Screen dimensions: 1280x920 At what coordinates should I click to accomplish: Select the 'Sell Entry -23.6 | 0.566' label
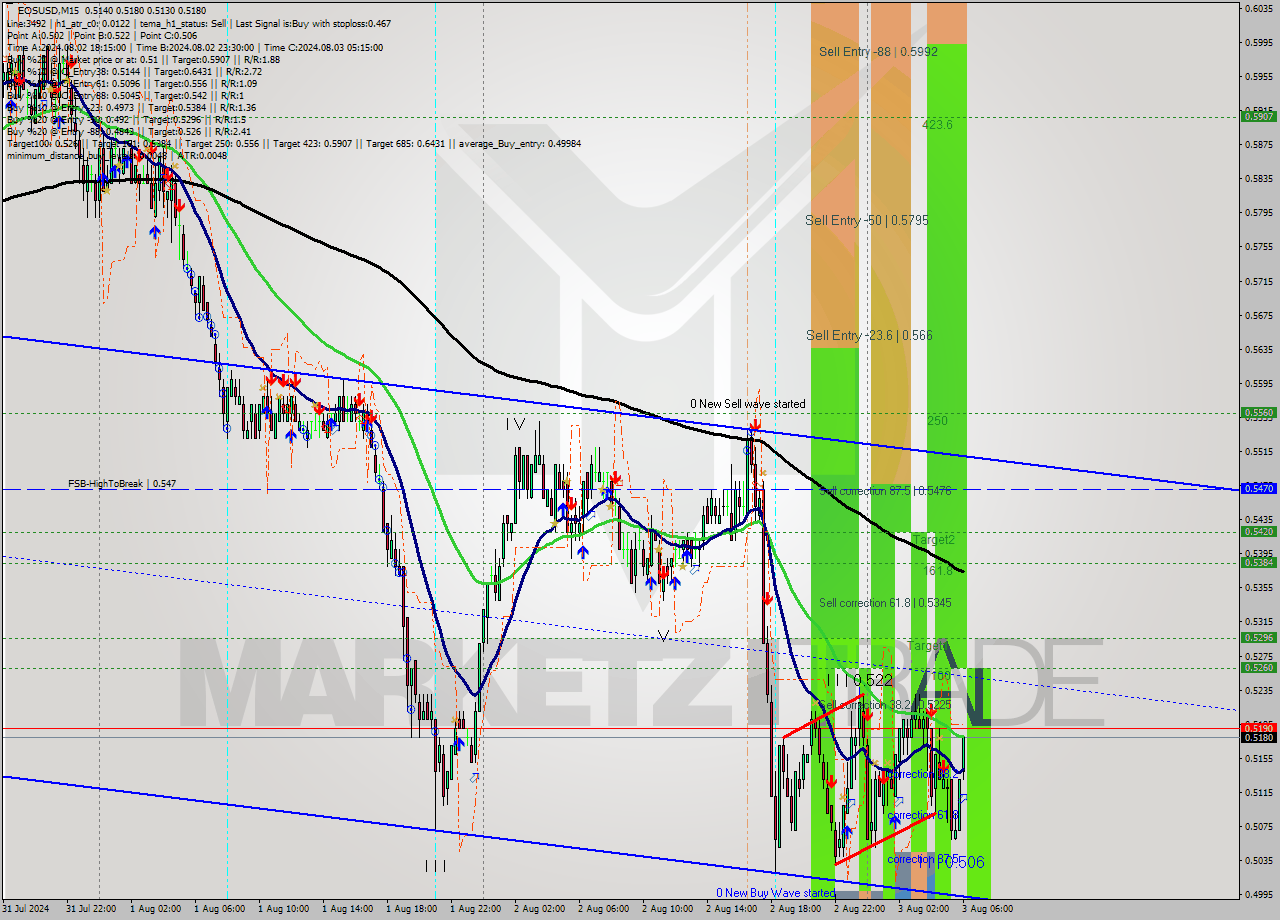pos(869,335)
